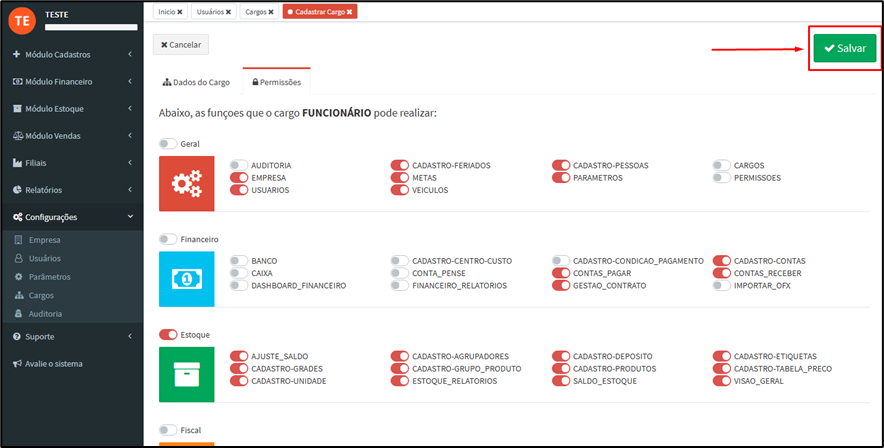Click the scales icon beside Módulo Vendas
Image resolution: width=884 pixels, height=448 pixels.
tap(18, 136)
